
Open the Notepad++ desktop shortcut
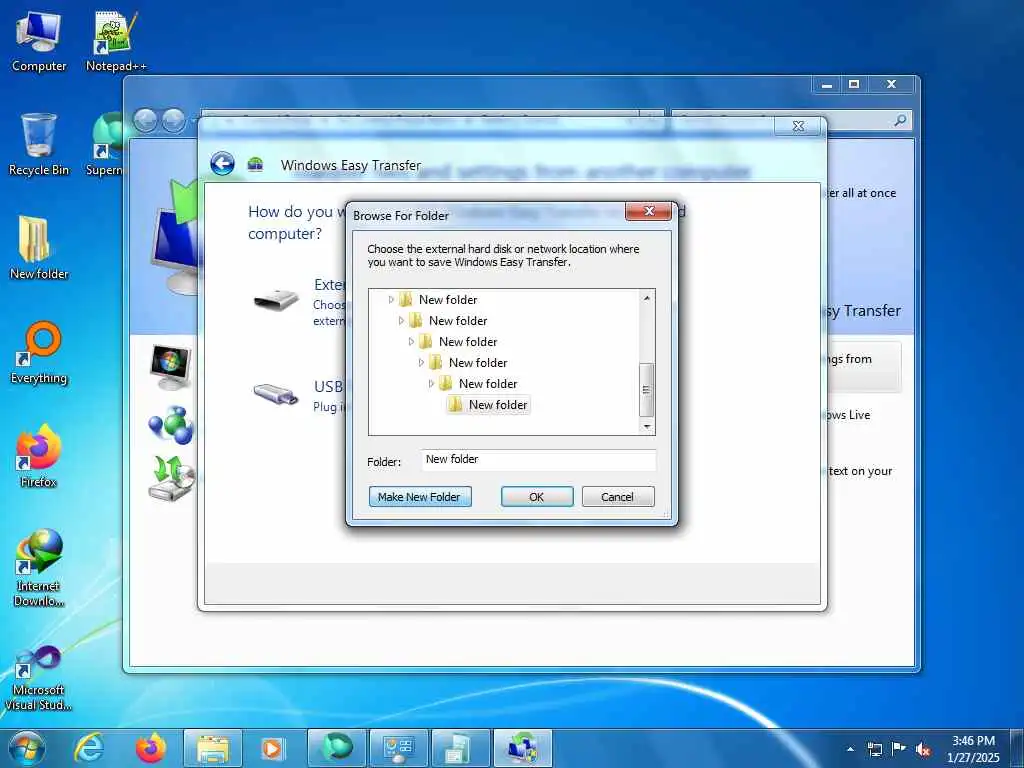[116, 40]
